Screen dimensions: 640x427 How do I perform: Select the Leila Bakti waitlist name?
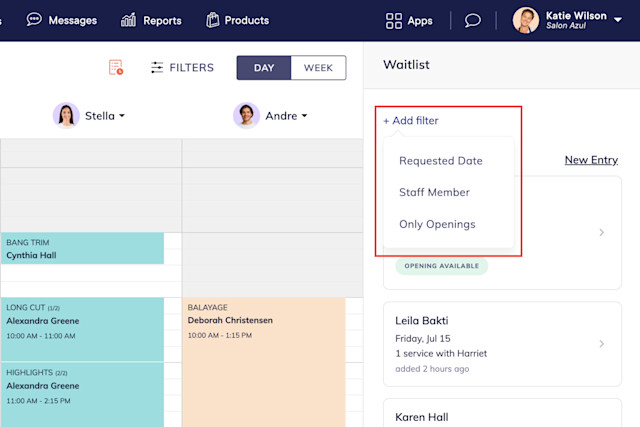tap(422, 320)
